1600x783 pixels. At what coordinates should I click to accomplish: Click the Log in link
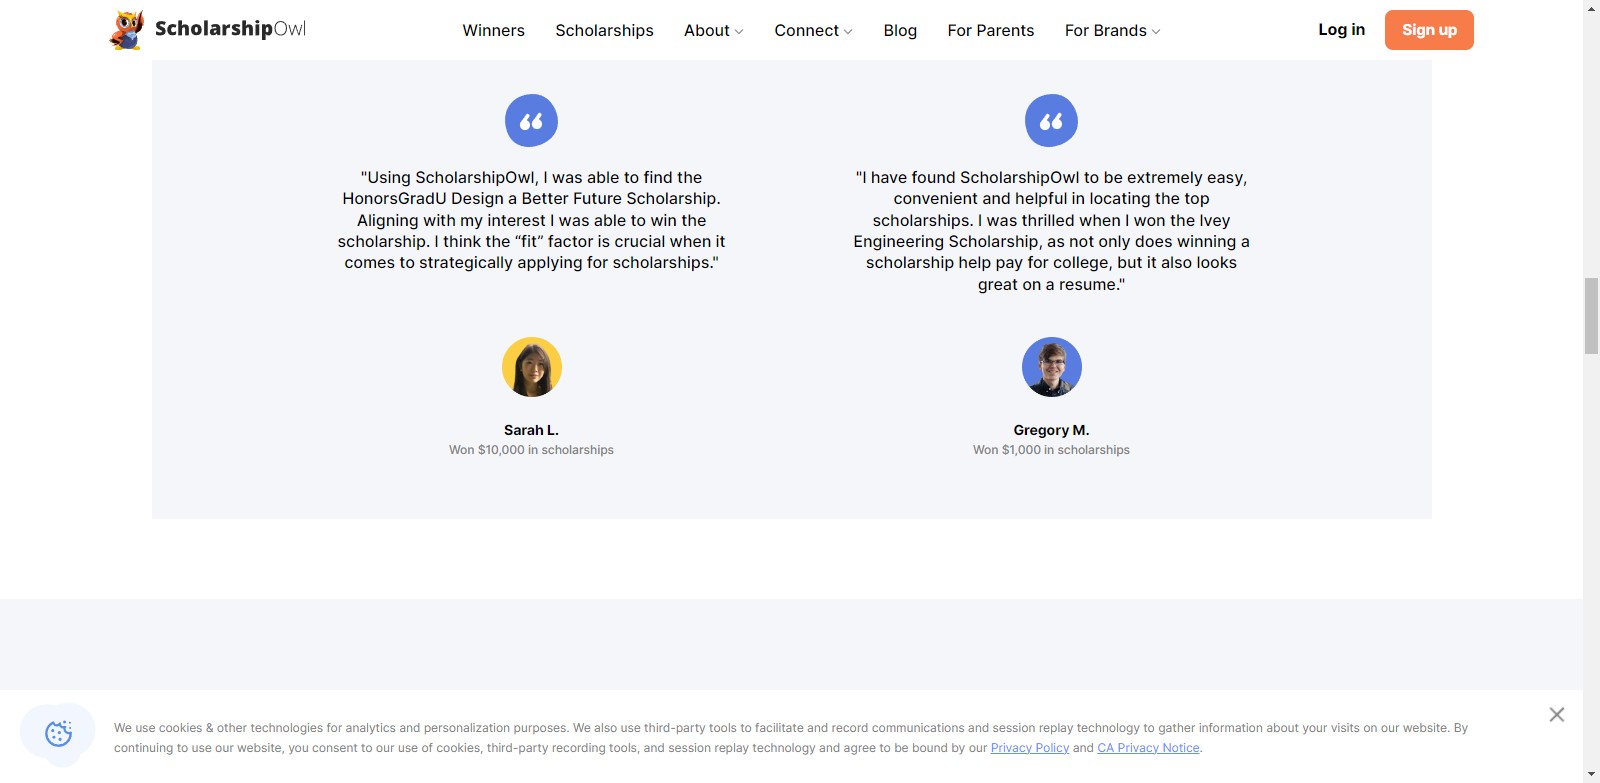(x=1341, y=30)
